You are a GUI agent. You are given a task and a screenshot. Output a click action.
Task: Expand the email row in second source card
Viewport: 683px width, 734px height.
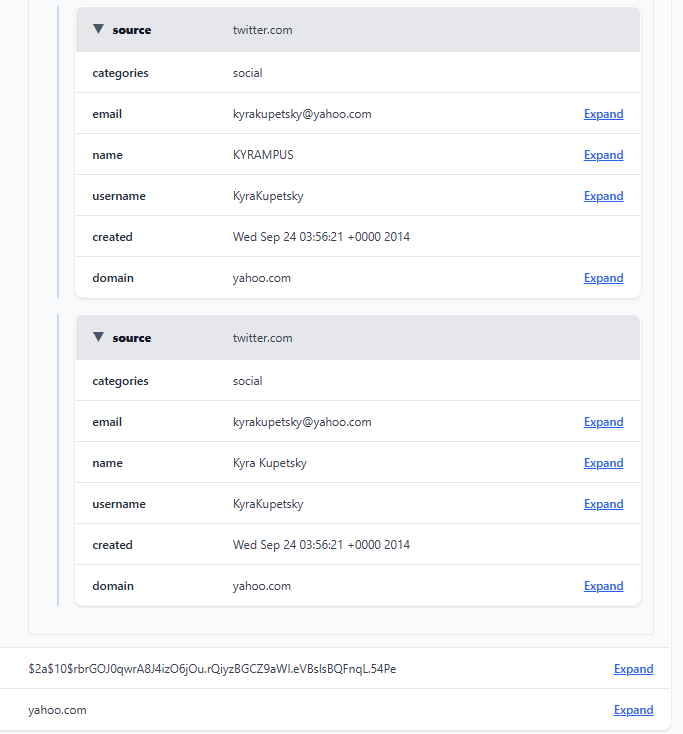(x=603, y=422)
